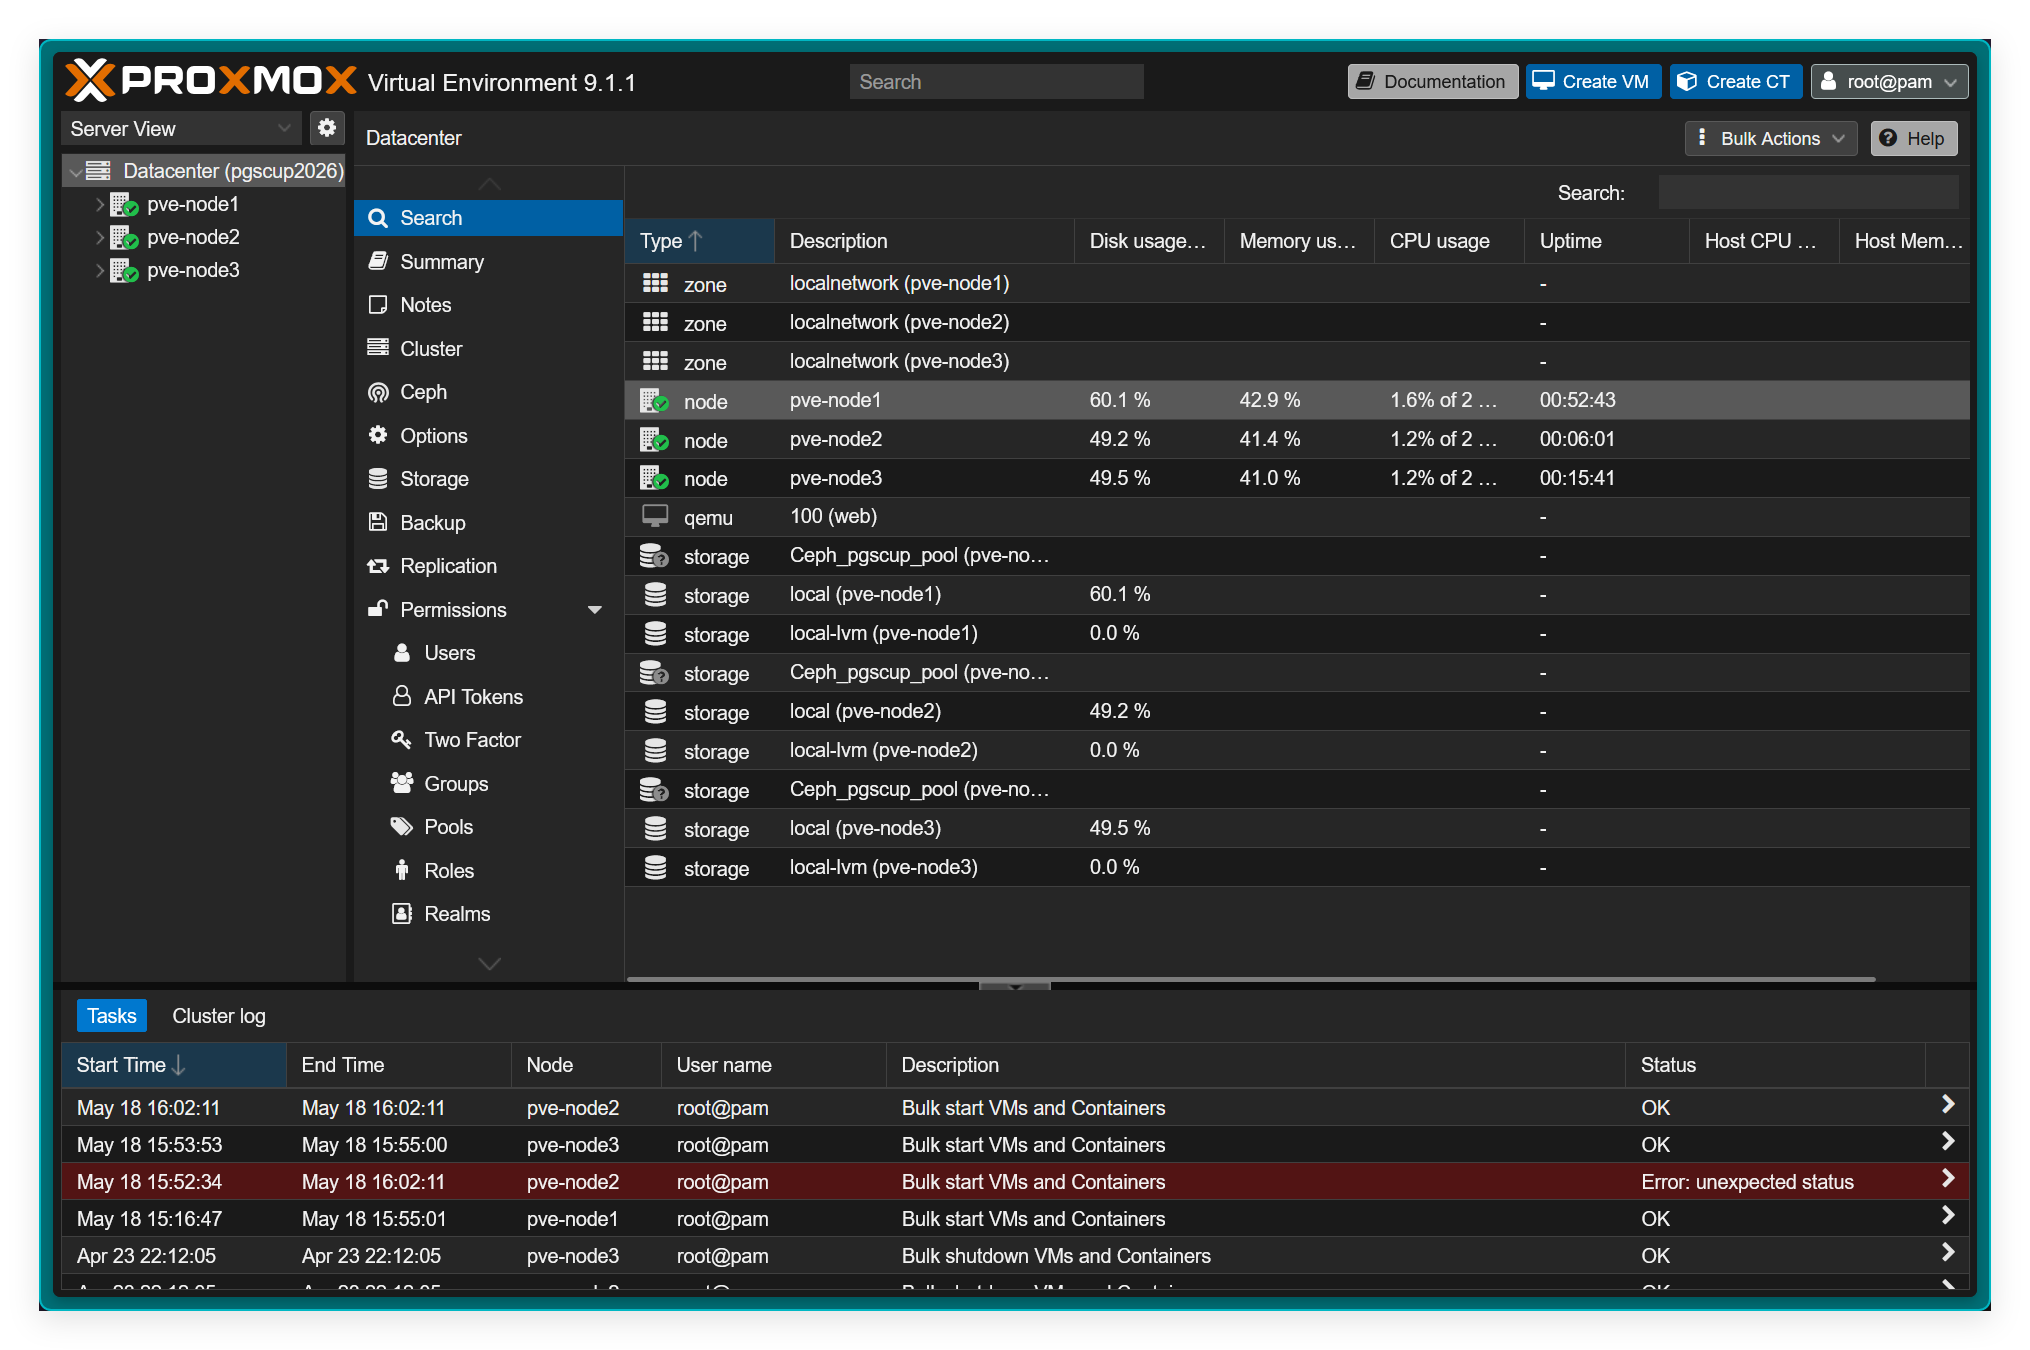Click the API Tokens user icon
The height and width of the screenshot is (1350, 2030).
pos(402,696)
